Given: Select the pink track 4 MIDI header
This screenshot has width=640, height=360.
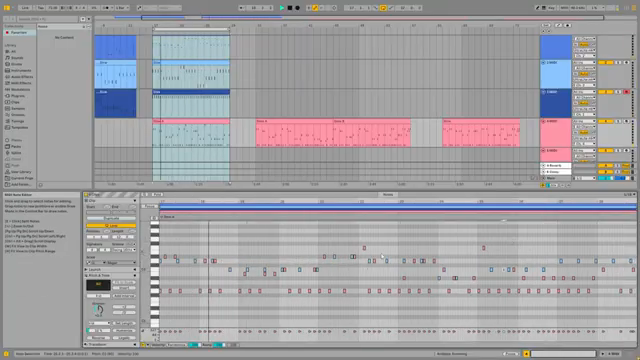Looking at the screenshot, I should (x=556, y=133).
